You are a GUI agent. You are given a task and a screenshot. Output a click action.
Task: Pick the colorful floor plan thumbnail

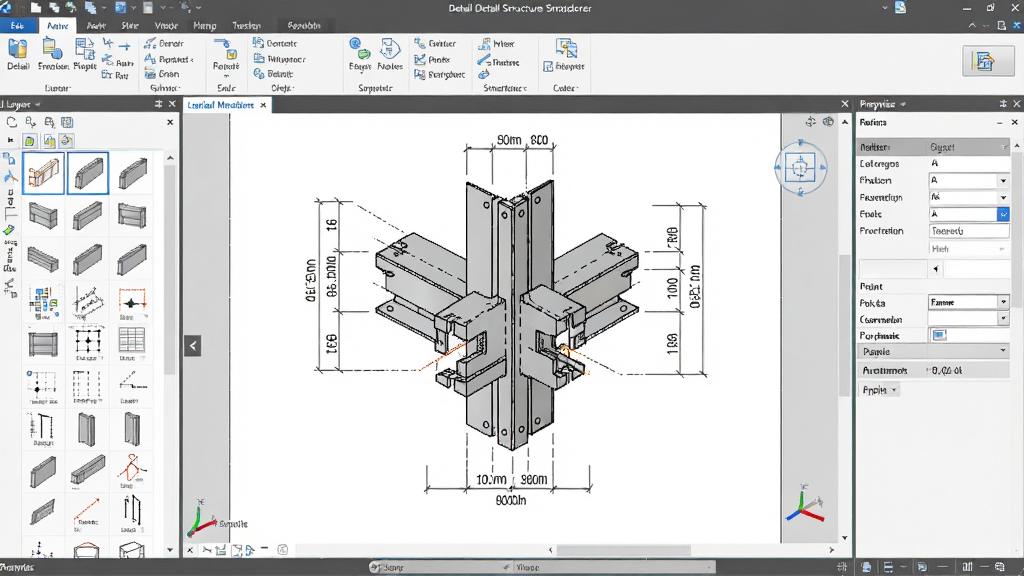click(43, 303)
